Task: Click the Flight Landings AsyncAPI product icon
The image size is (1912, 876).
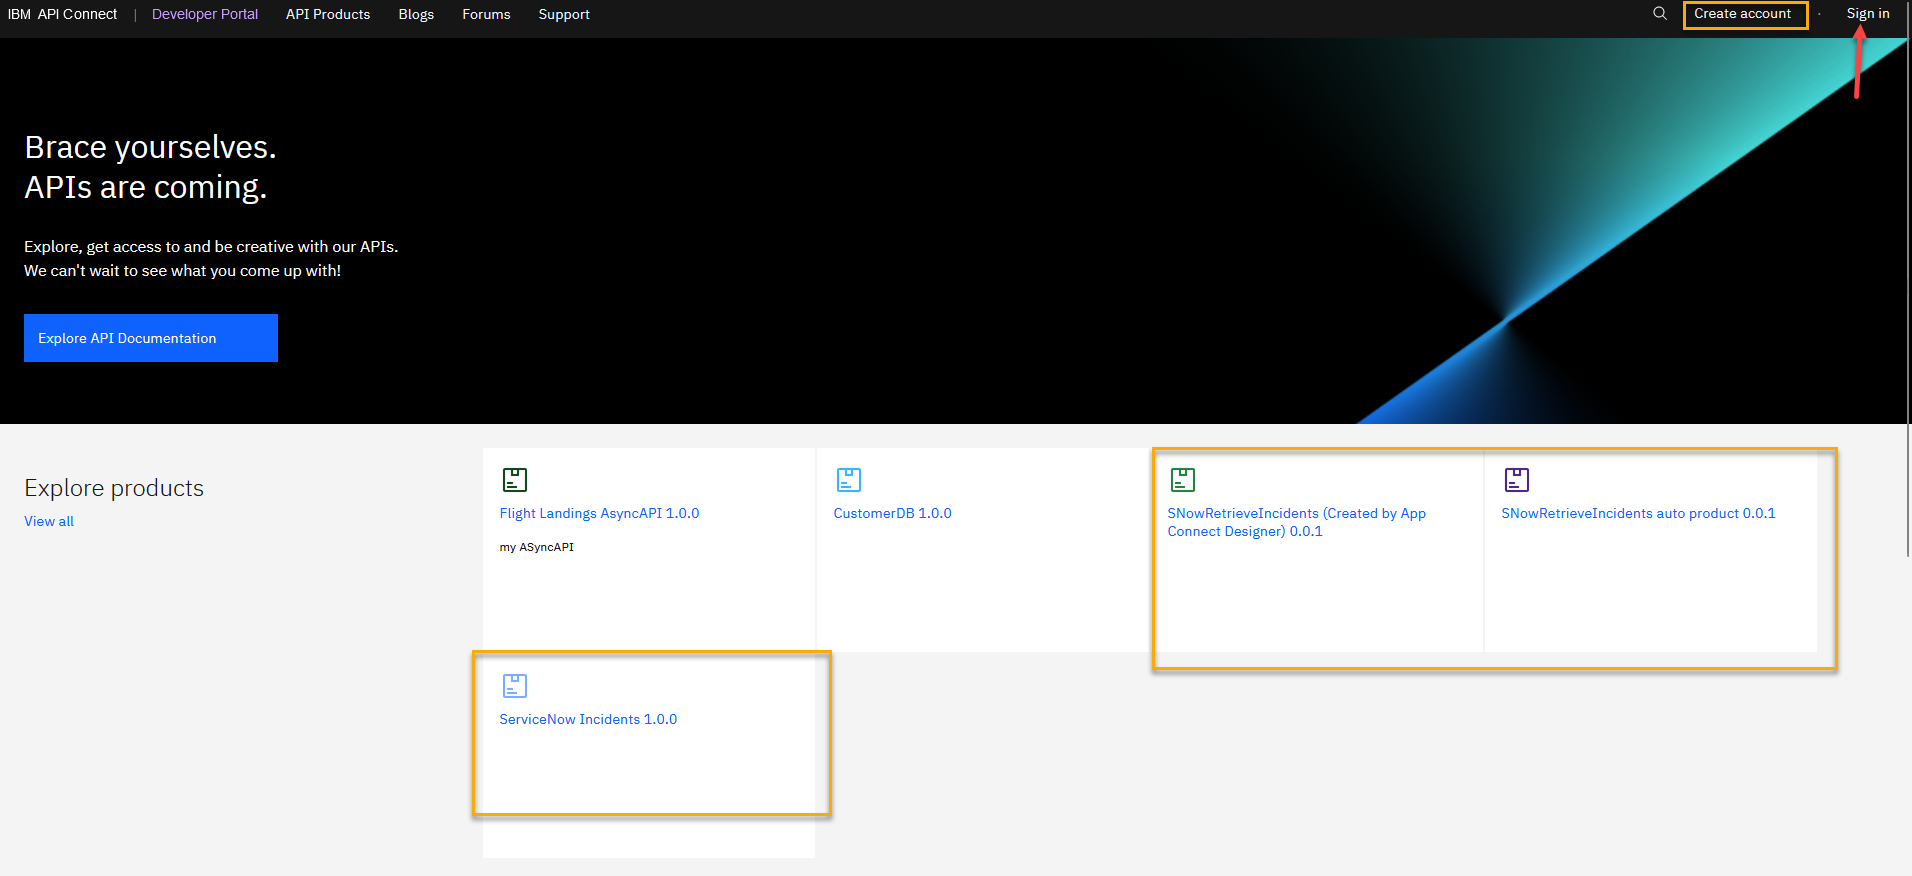Action: (x=515, y=480)
